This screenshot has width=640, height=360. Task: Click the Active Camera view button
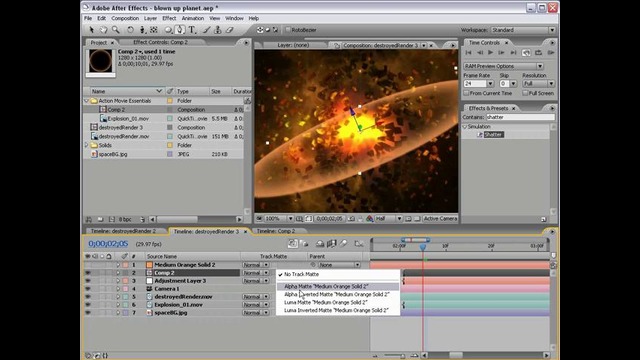440,219
